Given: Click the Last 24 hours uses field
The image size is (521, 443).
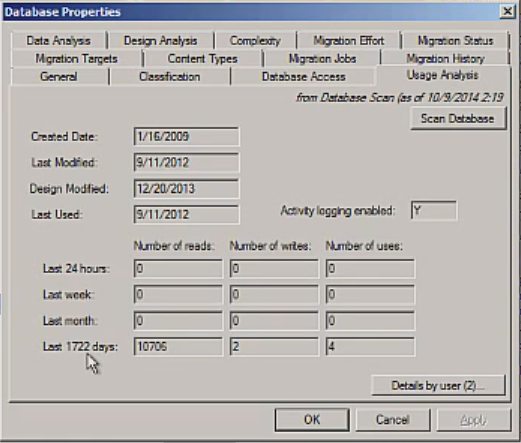Looking at the screenshot, I should pyautogui.click(x=370, y=269).
